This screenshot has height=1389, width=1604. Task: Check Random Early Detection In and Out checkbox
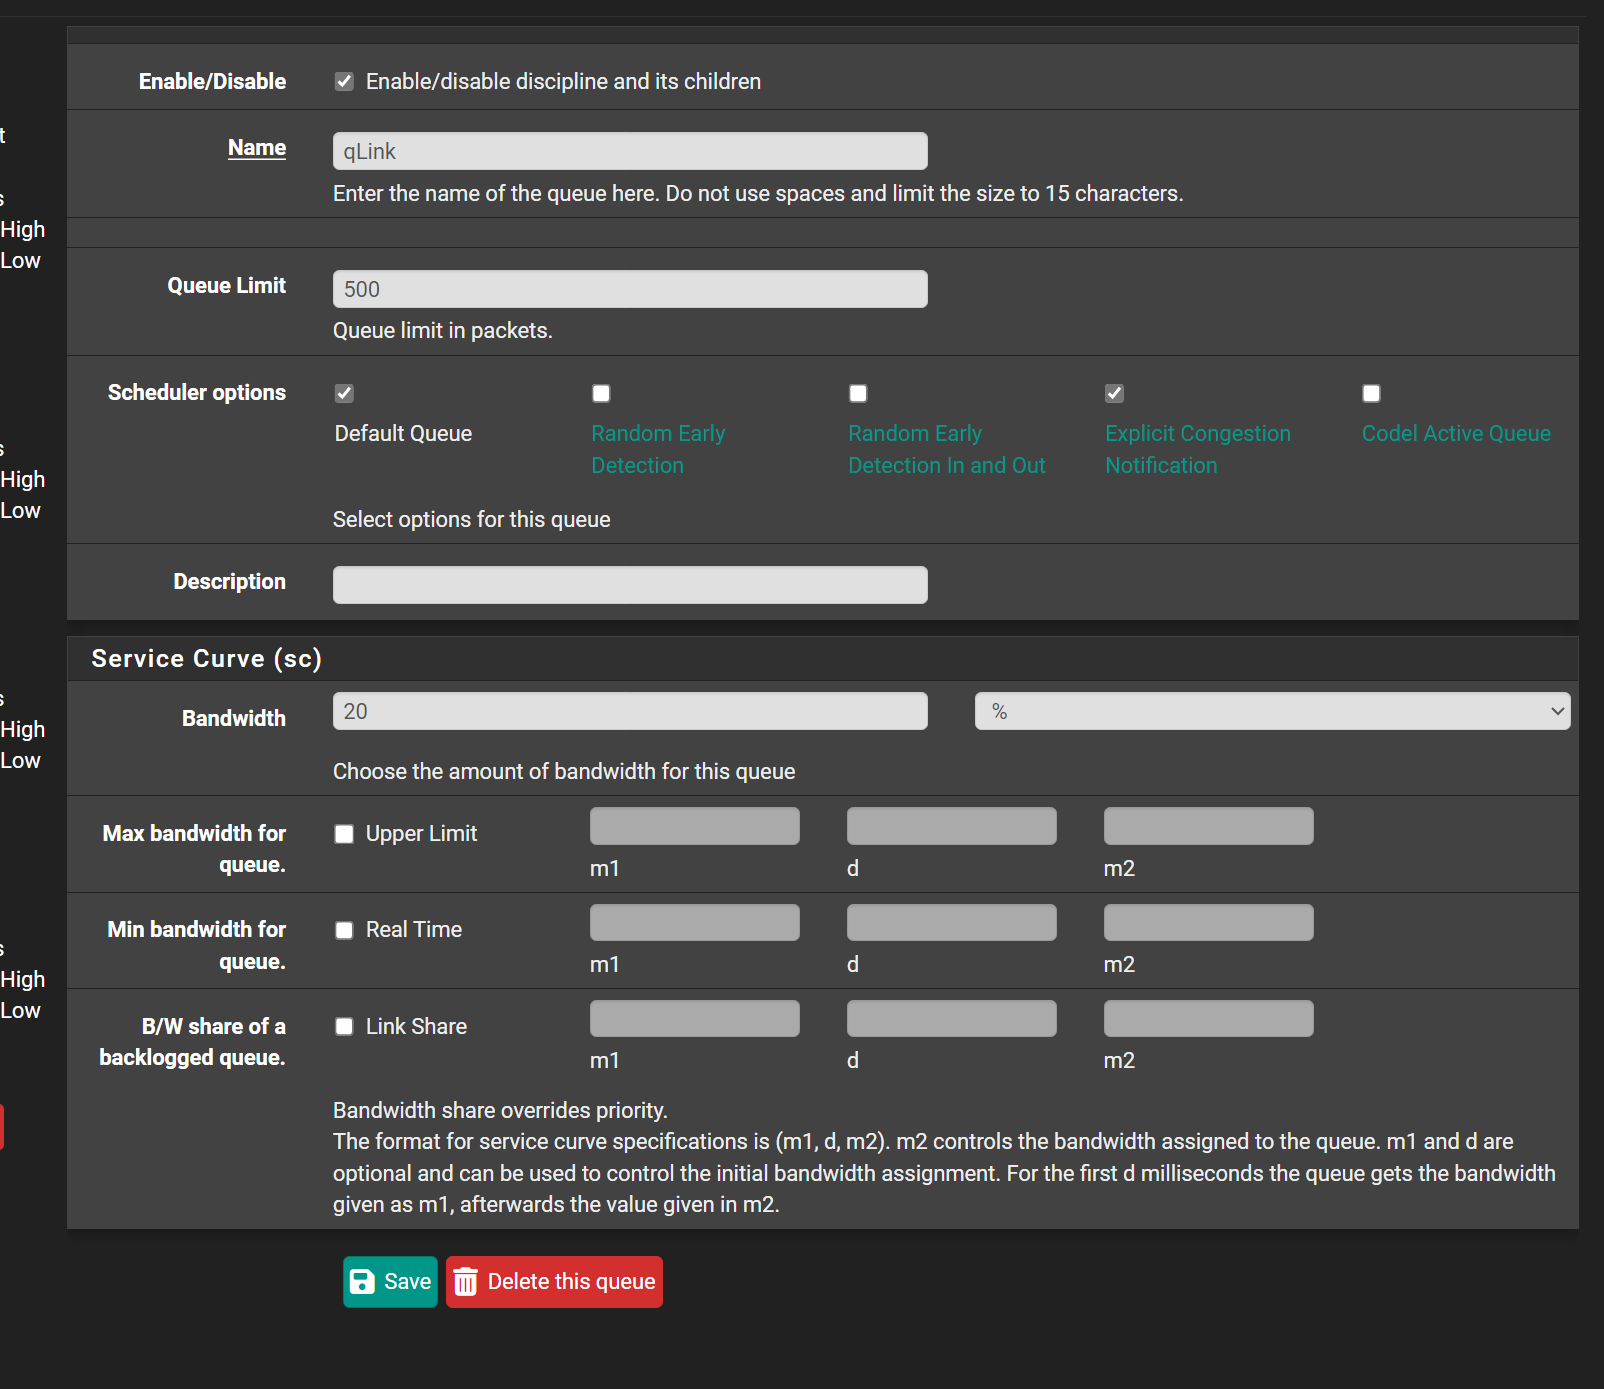pyautogui.click(x=858, y=393)
